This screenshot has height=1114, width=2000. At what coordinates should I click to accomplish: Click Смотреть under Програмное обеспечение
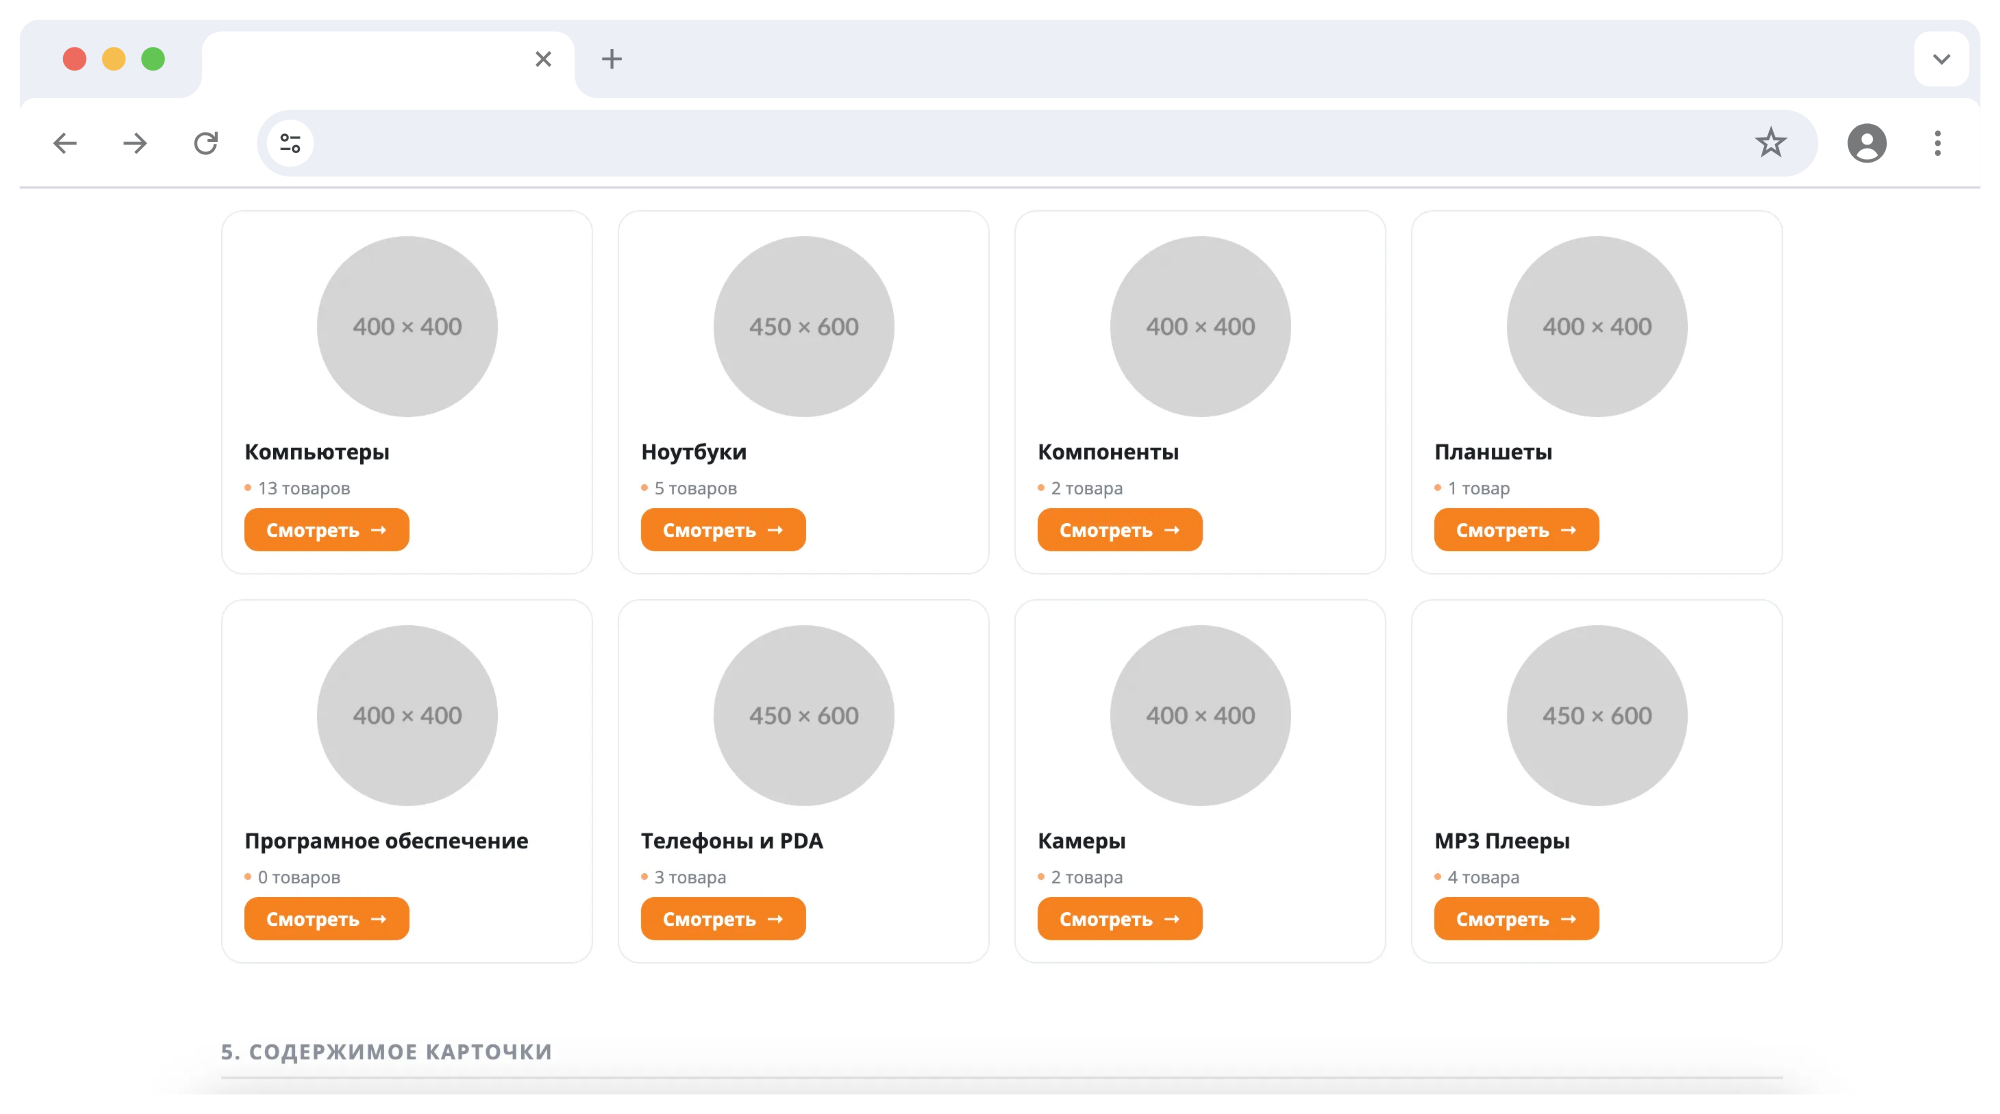pos(326,919)
